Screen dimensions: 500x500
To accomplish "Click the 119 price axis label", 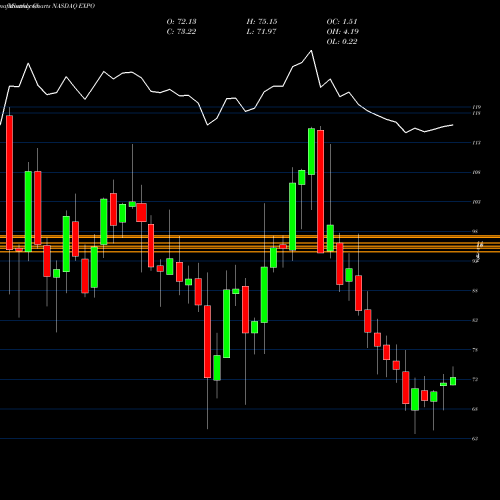I will (476, 107).
